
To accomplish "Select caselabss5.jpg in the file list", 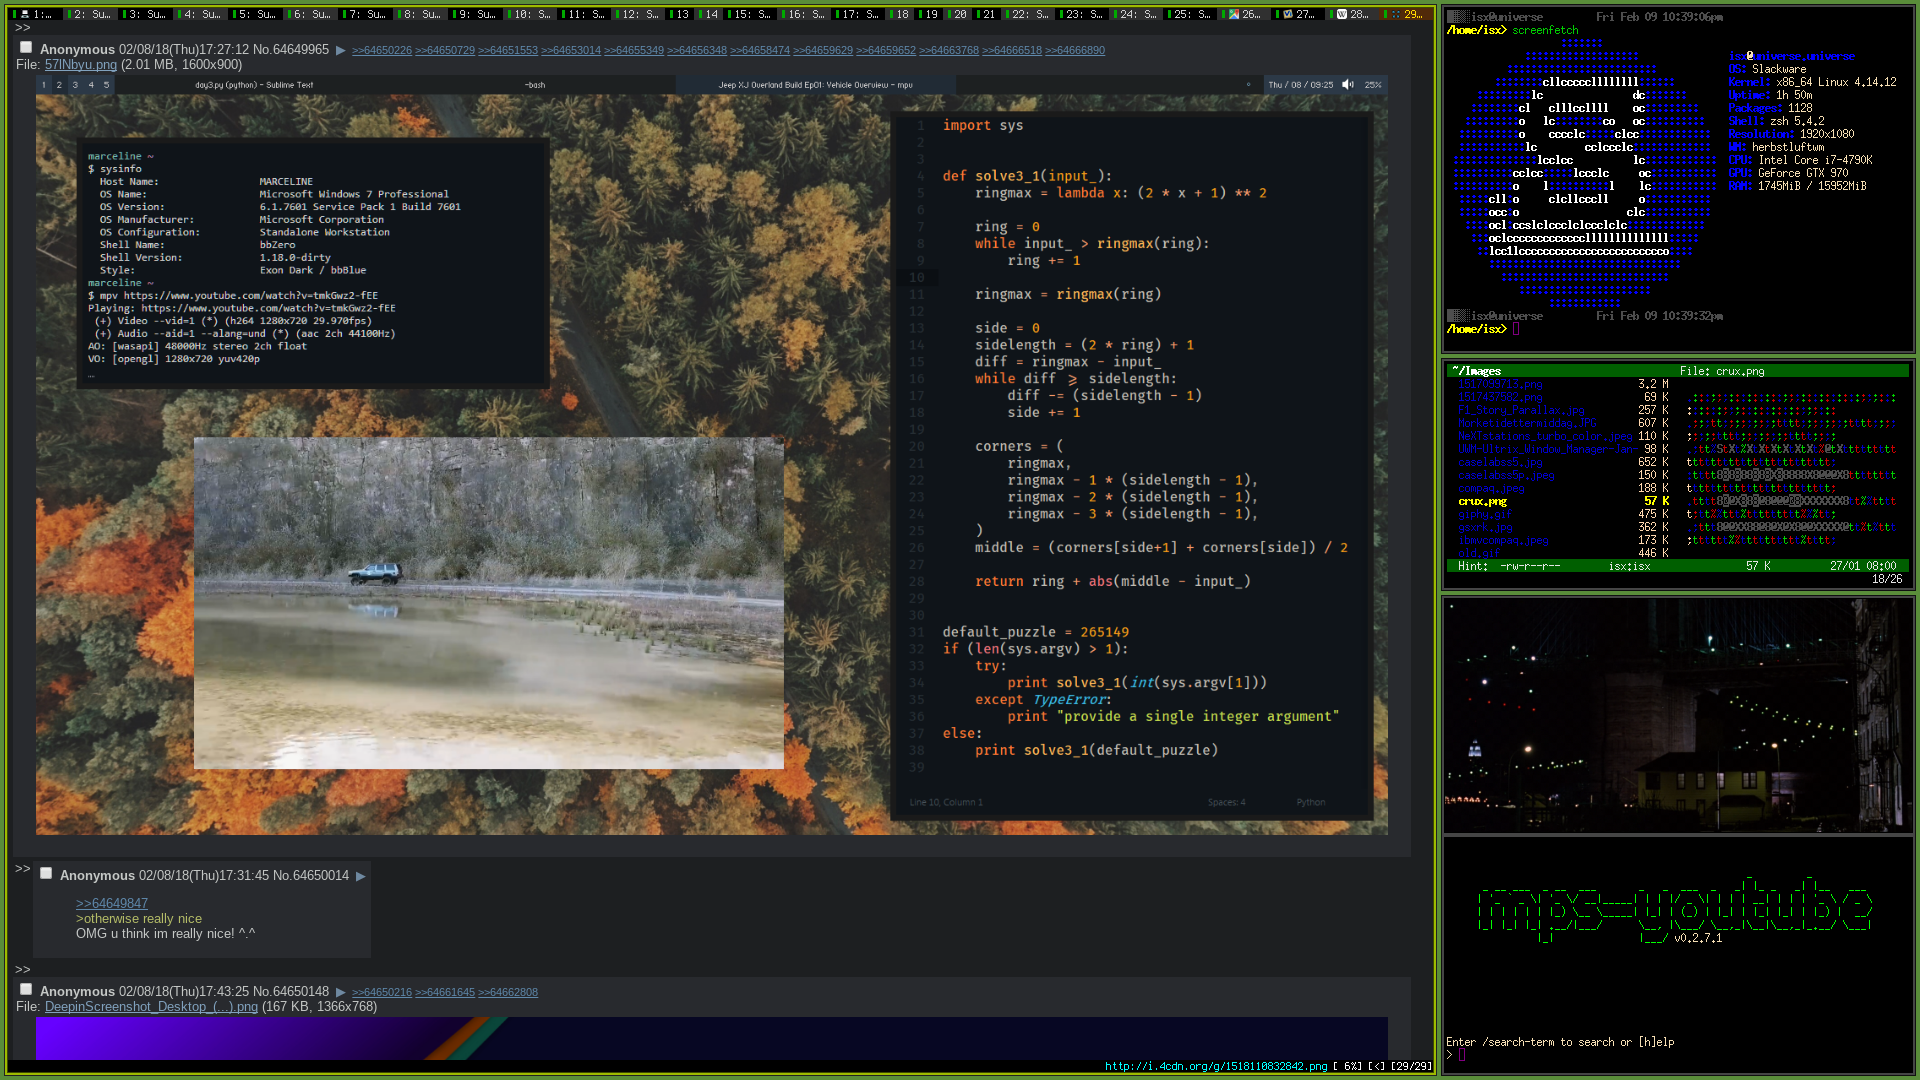I will [x=1500, y=462].
